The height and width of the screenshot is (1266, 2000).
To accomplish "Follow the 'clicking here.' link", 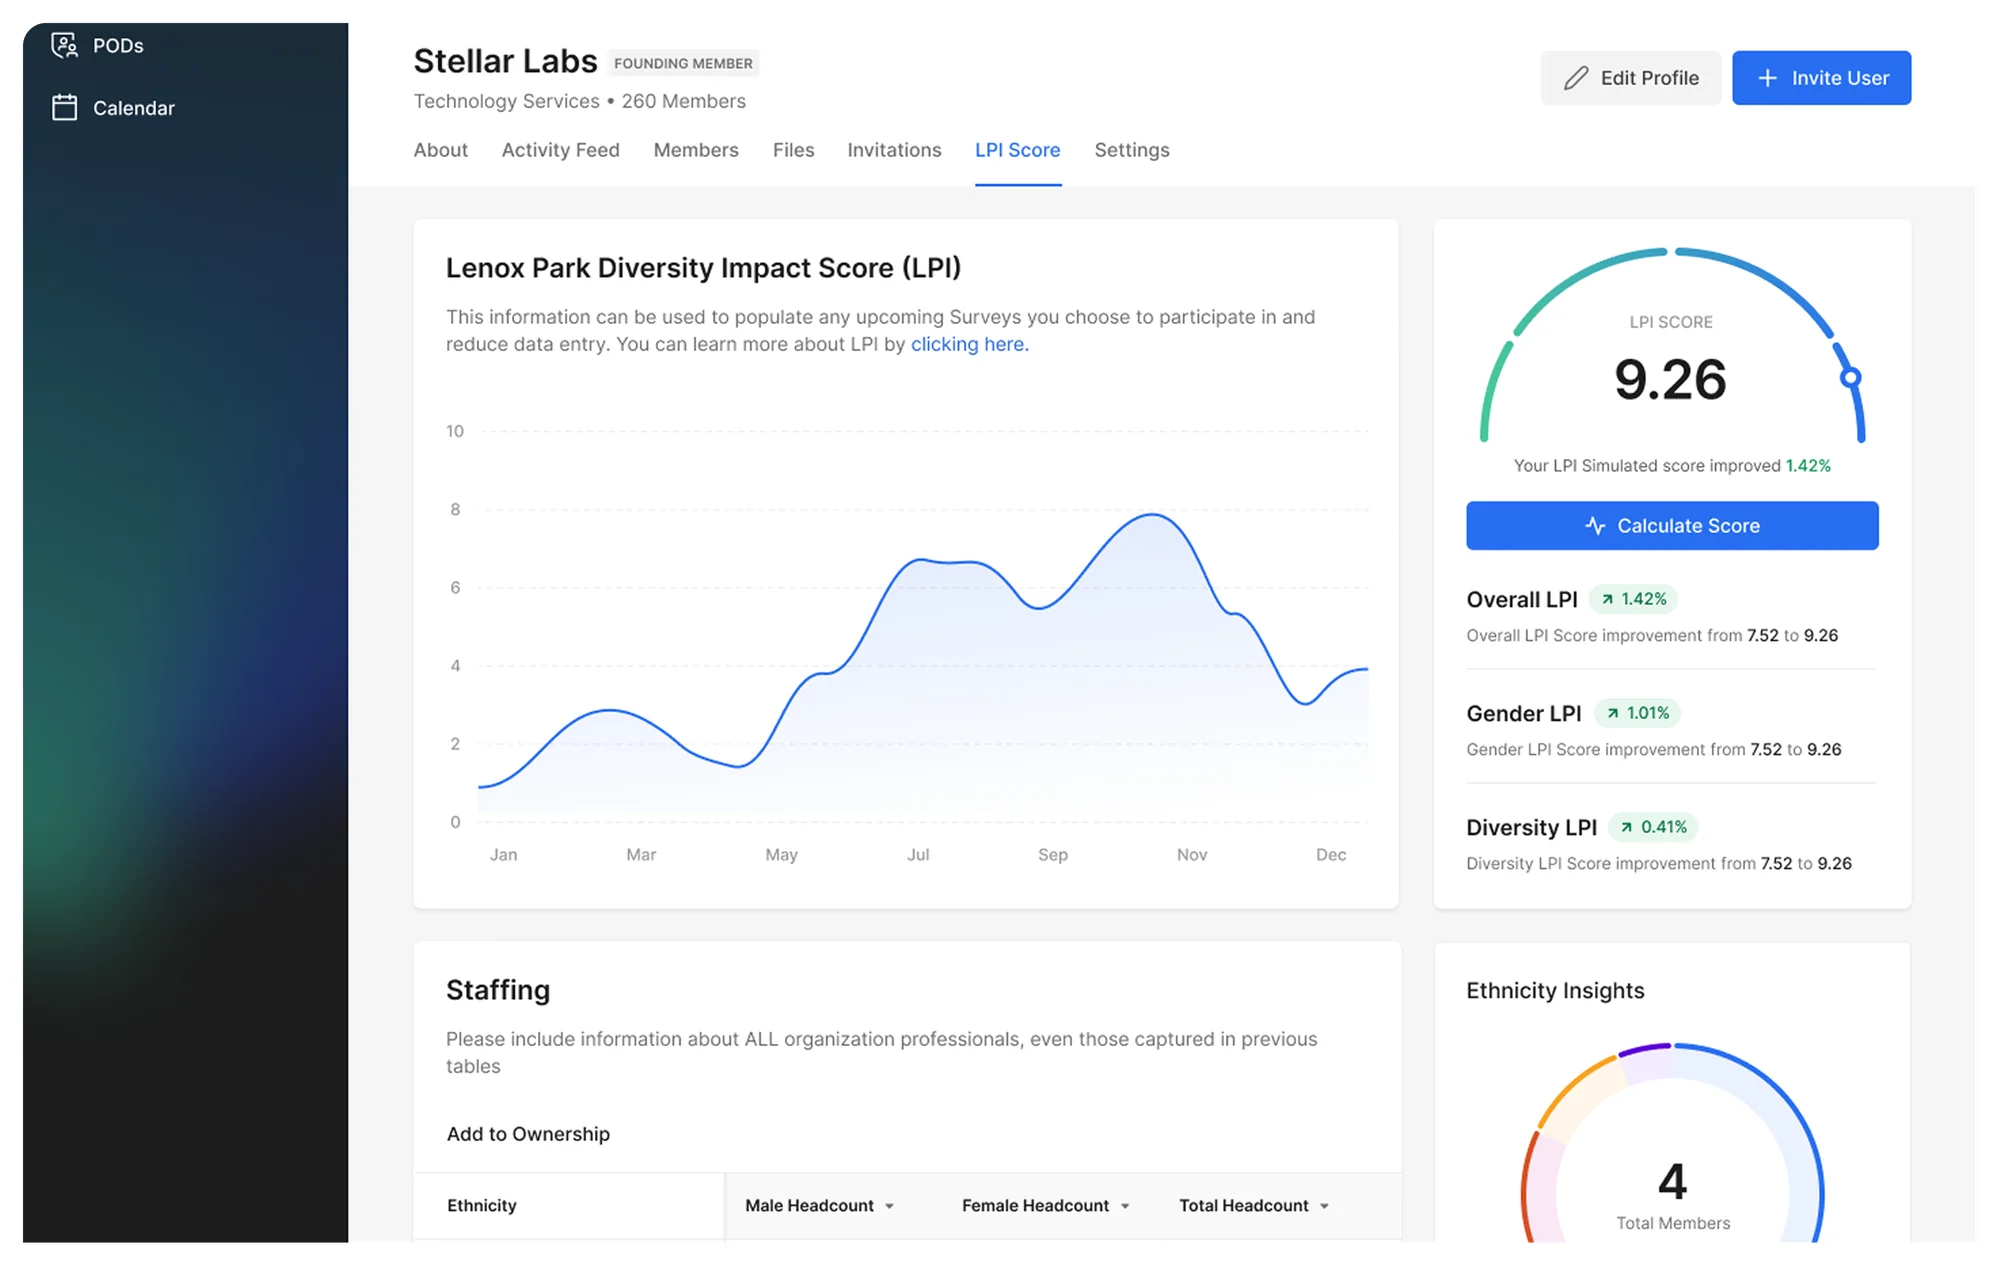I will coord(969,344).
